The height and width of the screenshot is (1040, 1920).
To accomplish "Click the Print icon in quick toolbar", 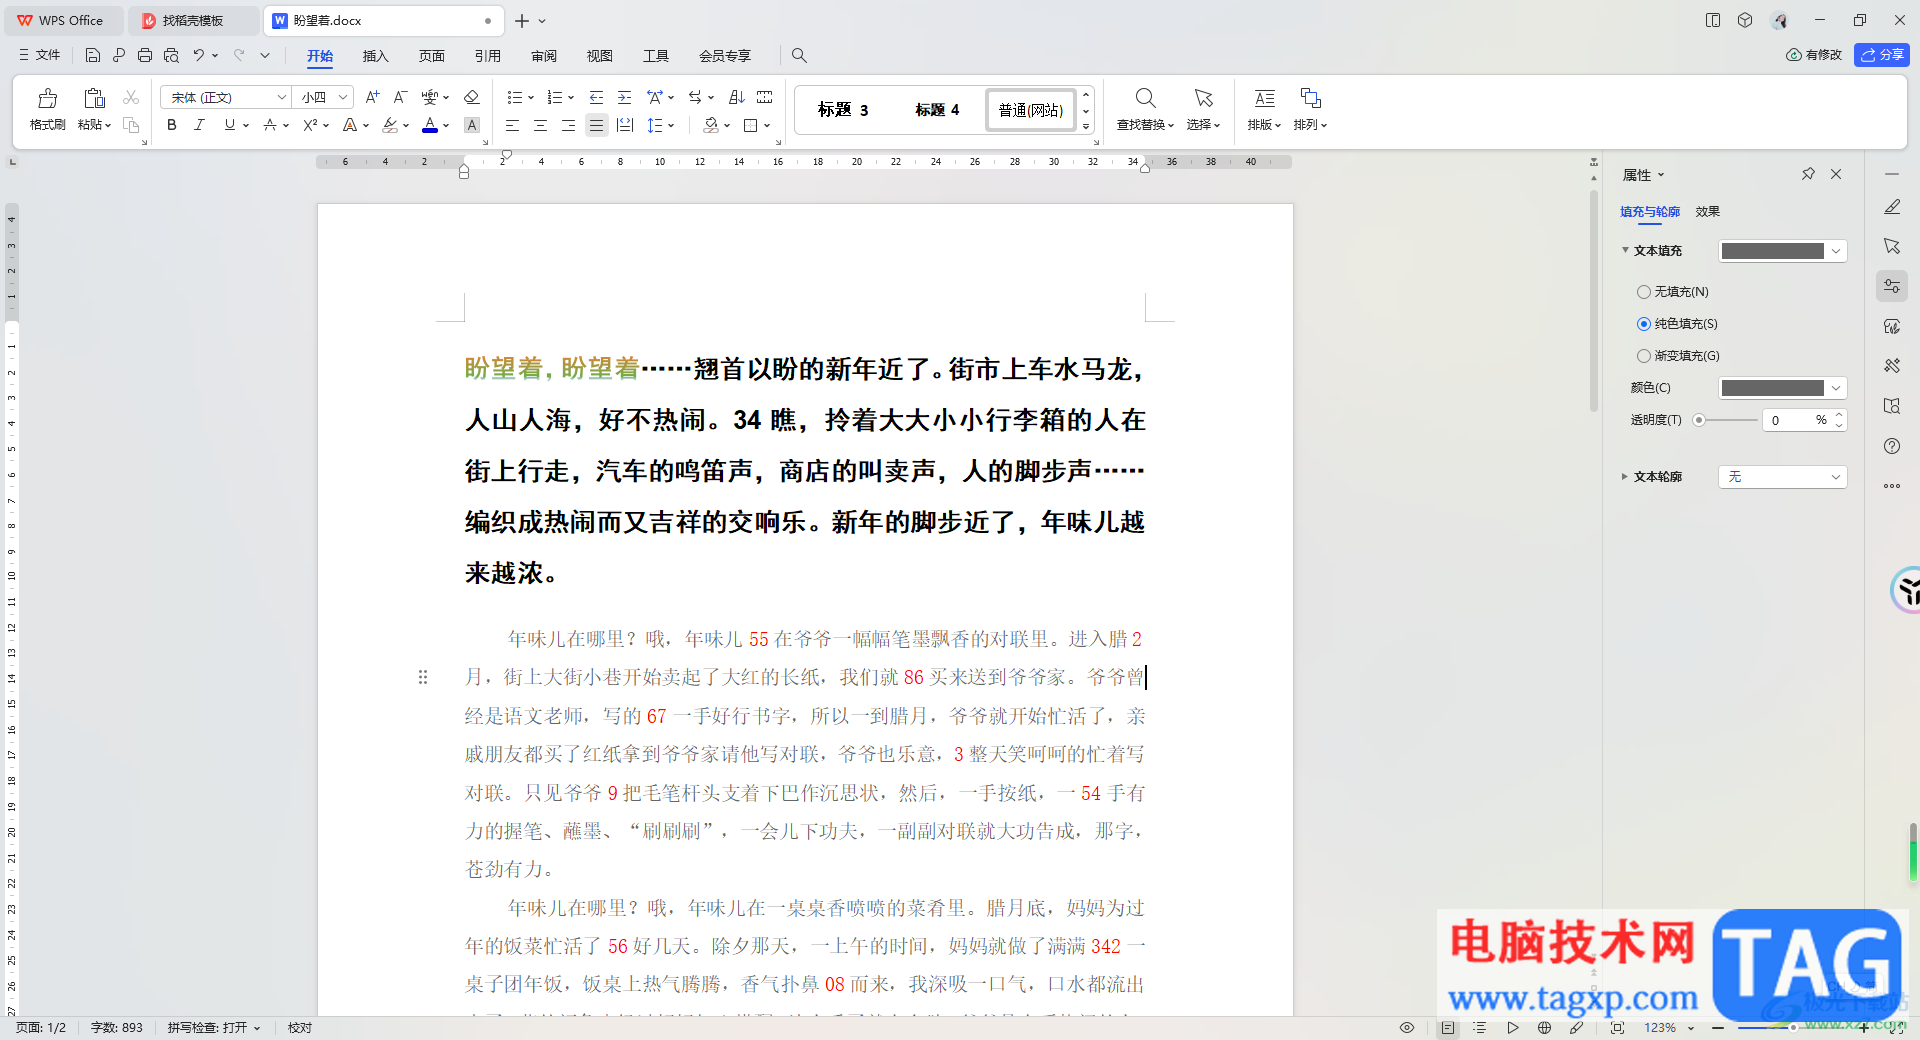I will coord(145,55).
